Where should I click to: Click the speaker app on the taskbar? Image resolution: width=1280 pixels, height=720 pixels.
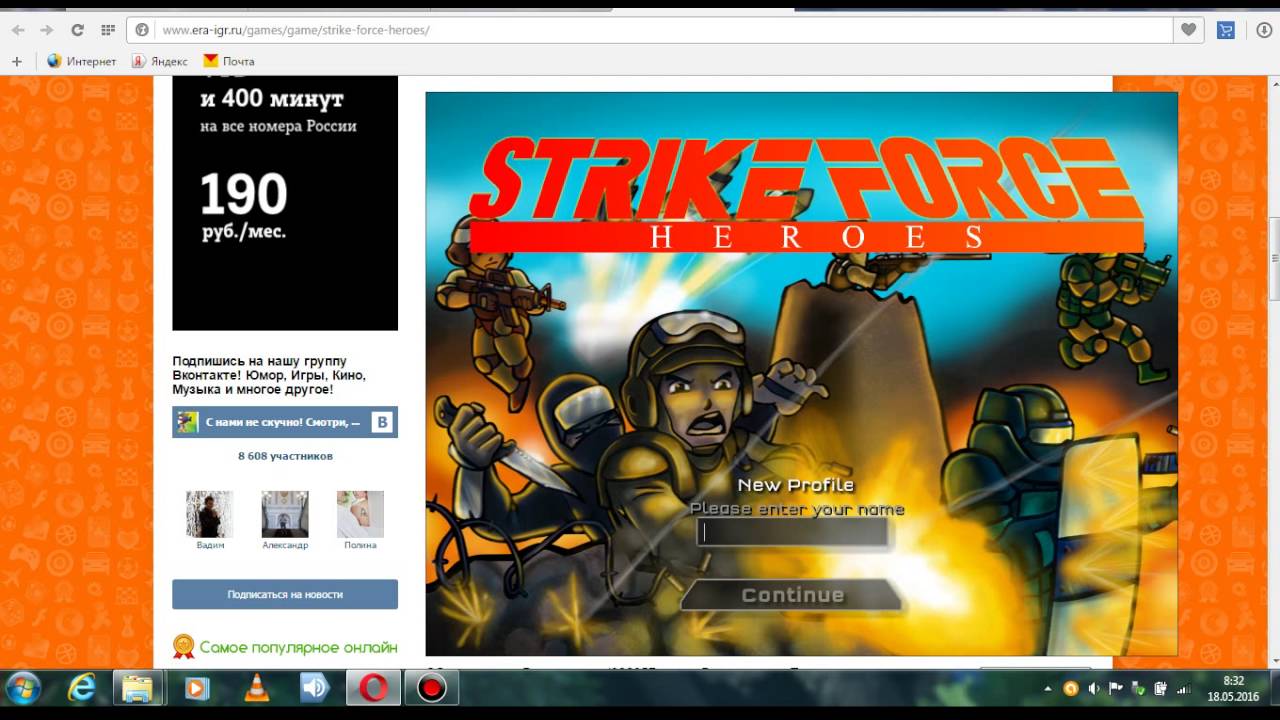pyautogui.click(x=315, y=688)
